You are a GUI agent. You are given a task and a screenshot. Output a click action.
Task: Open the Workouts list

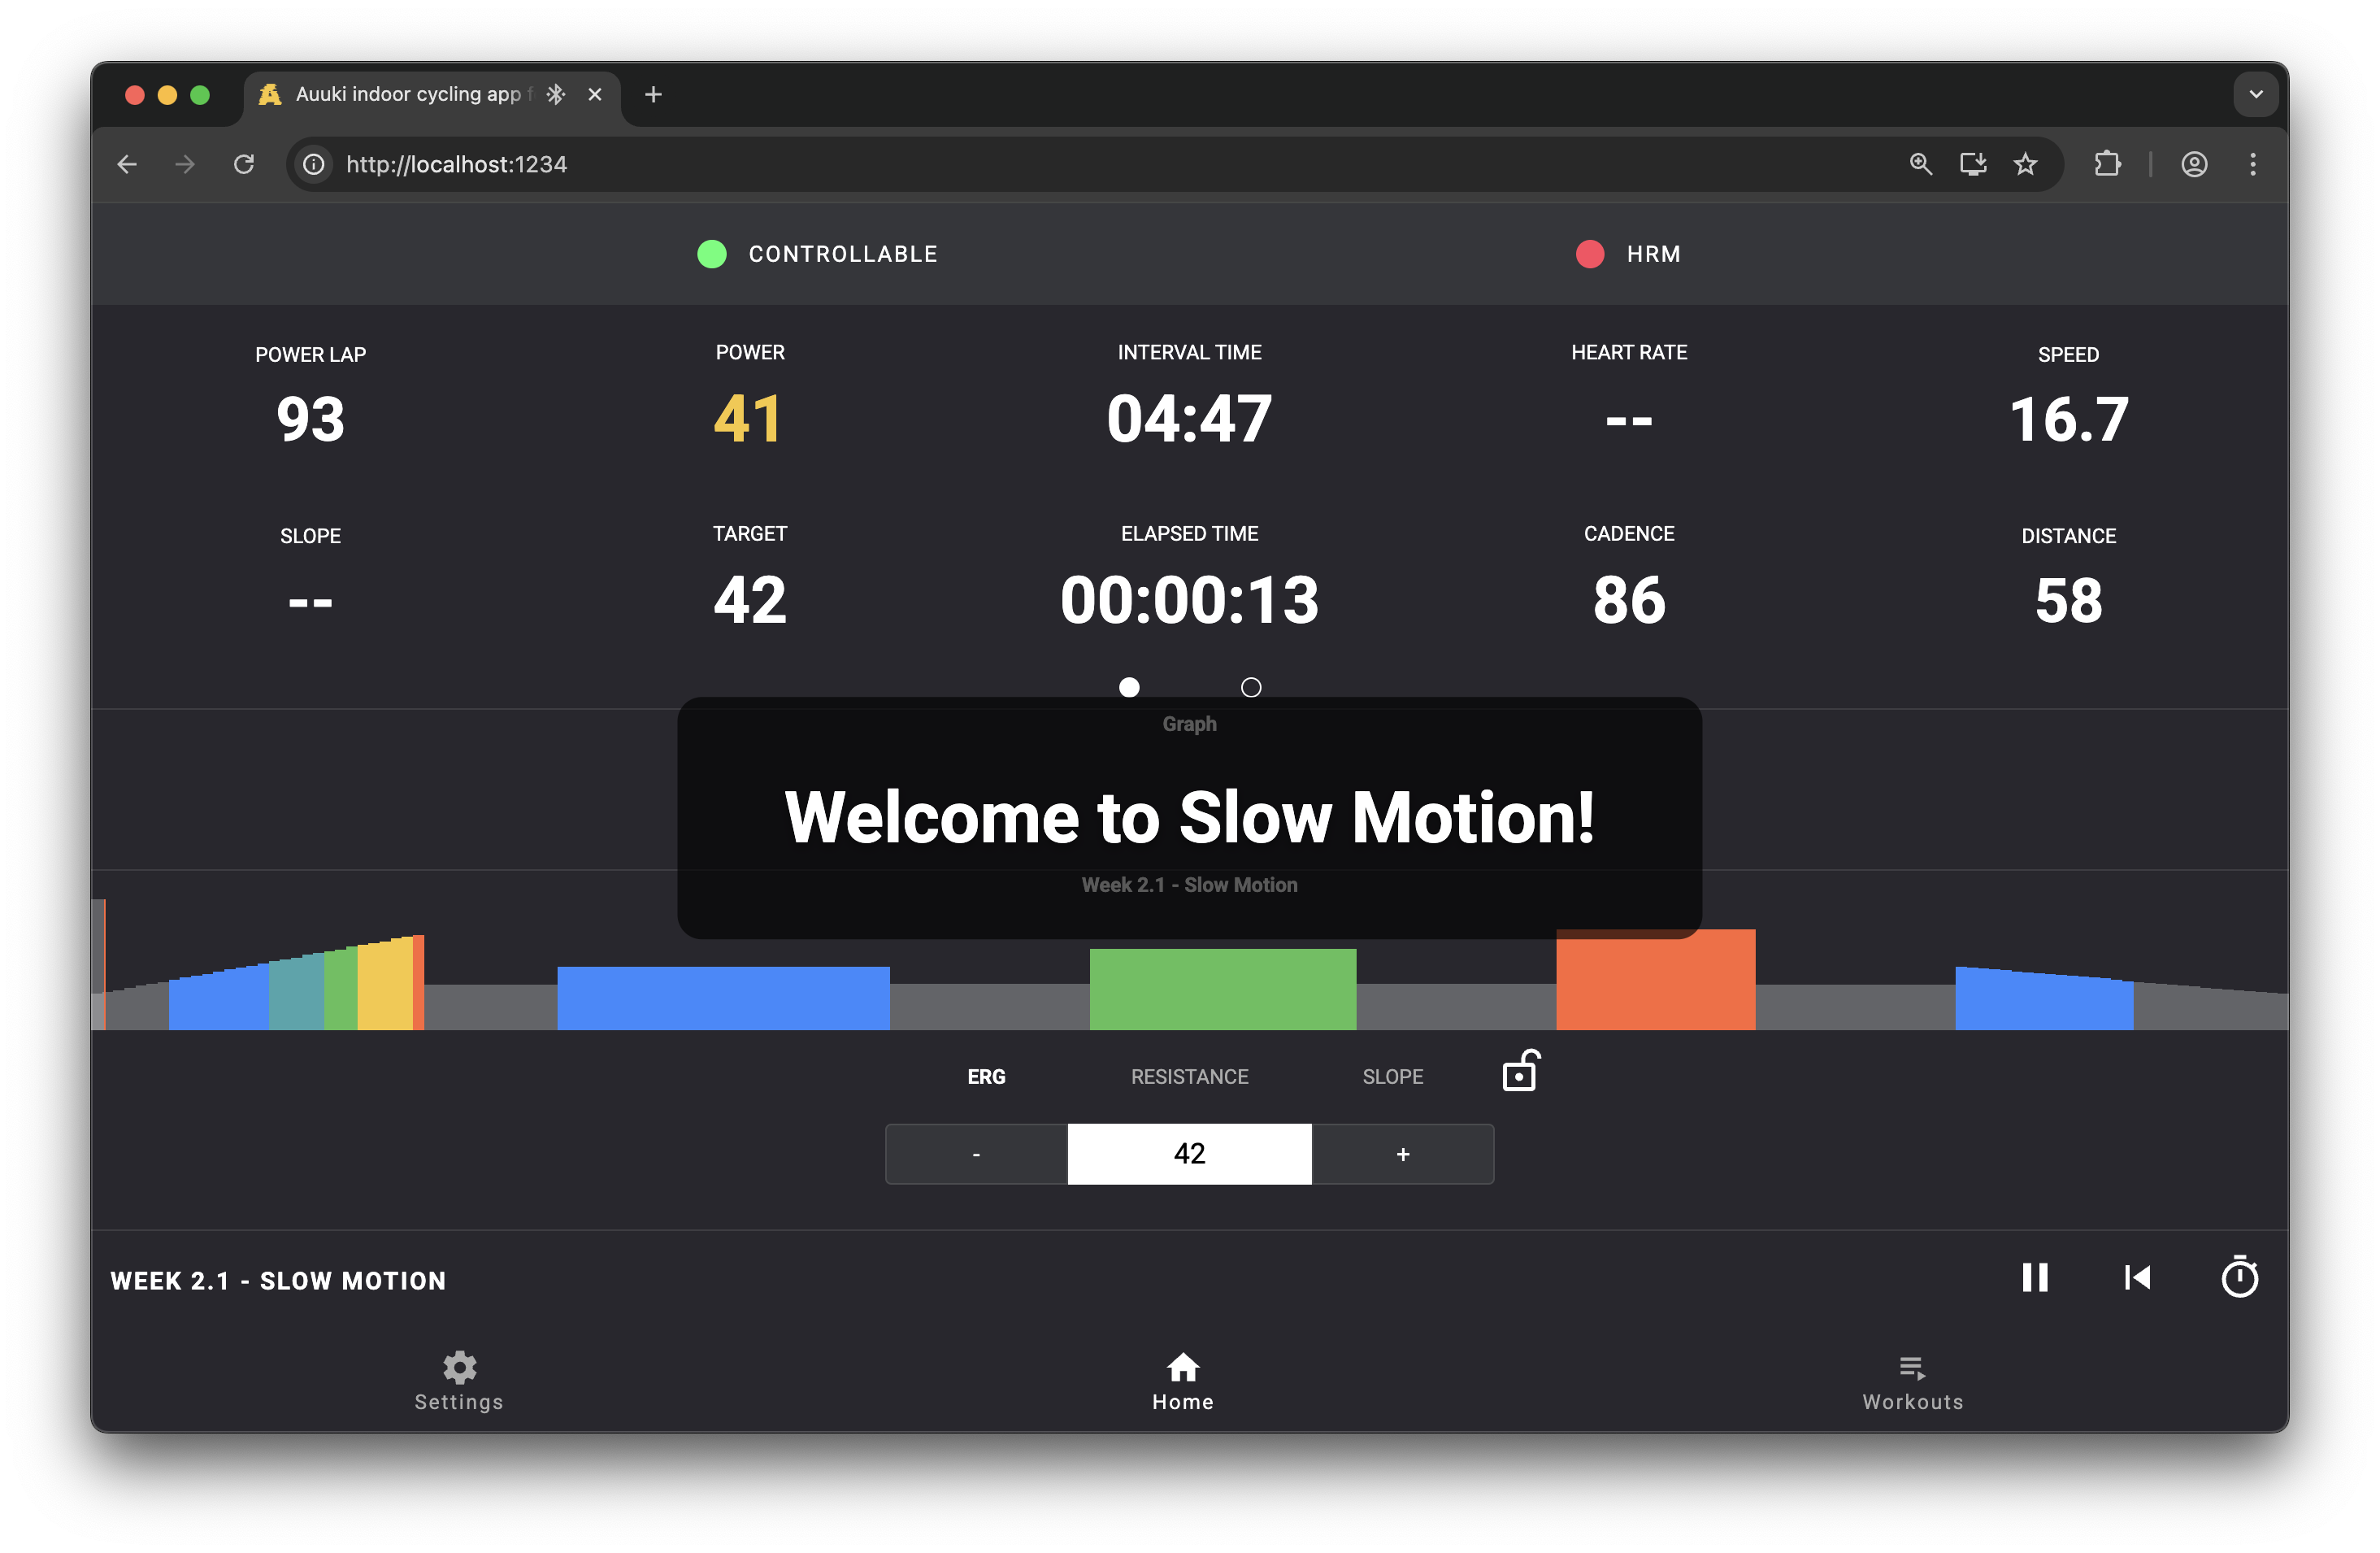click(x=1911, y=1381)
